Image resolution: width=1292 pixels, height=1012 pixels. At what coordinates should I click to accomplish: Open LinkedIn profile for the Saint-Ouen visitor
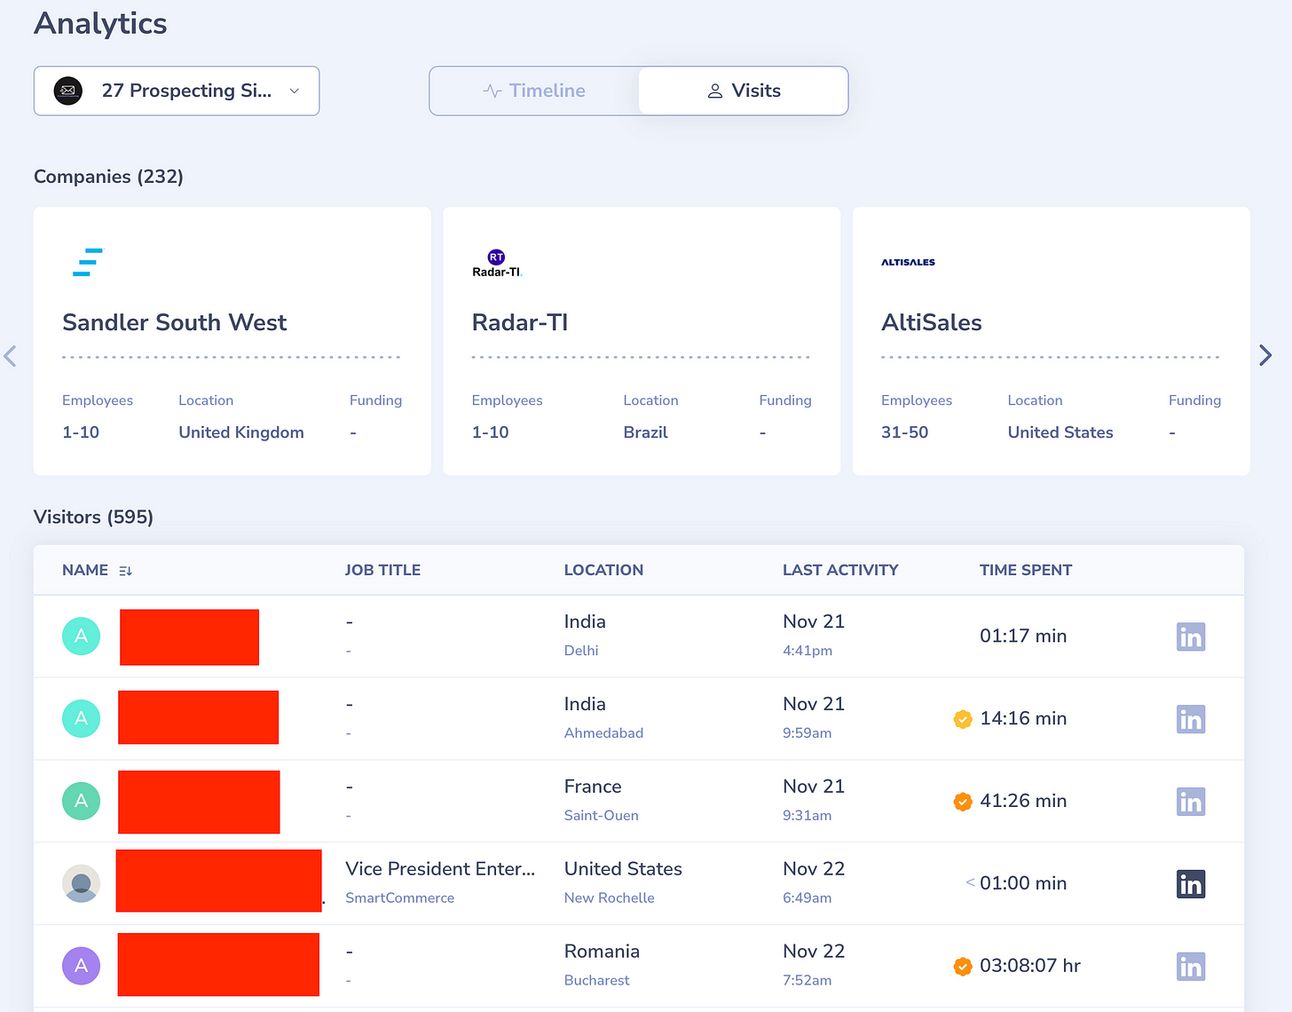click(1191, 802)
